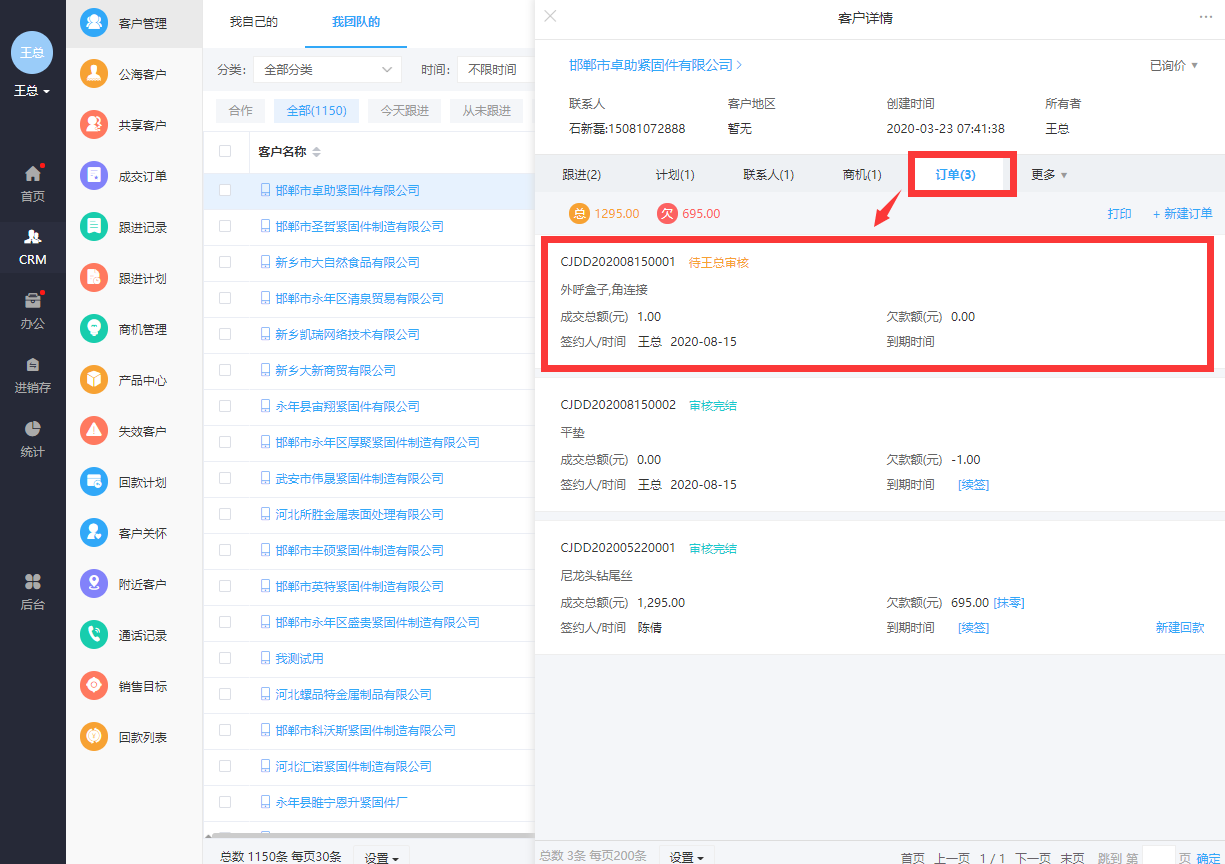Open 附近客户 sidebar icon
The height and width of the screenshot is (864, 1225).
[x=94, y=584]
